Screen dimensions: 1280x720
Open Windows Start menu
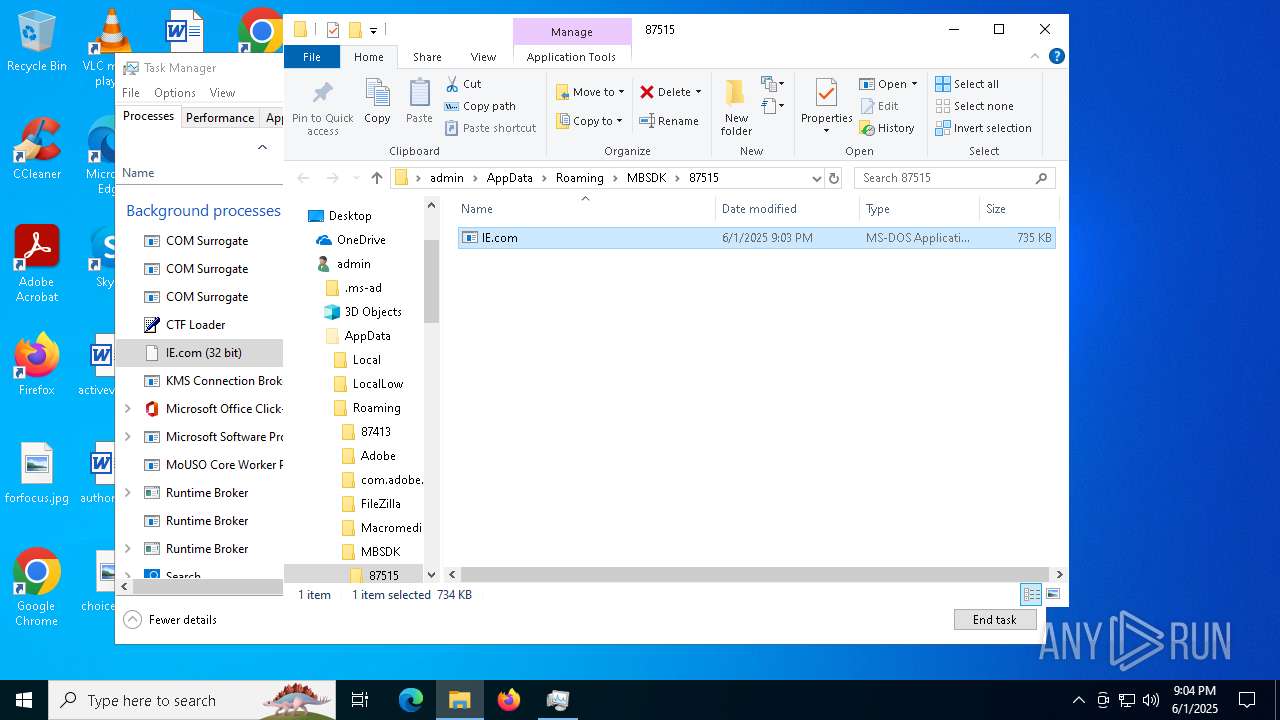click(x=24, y=700)
